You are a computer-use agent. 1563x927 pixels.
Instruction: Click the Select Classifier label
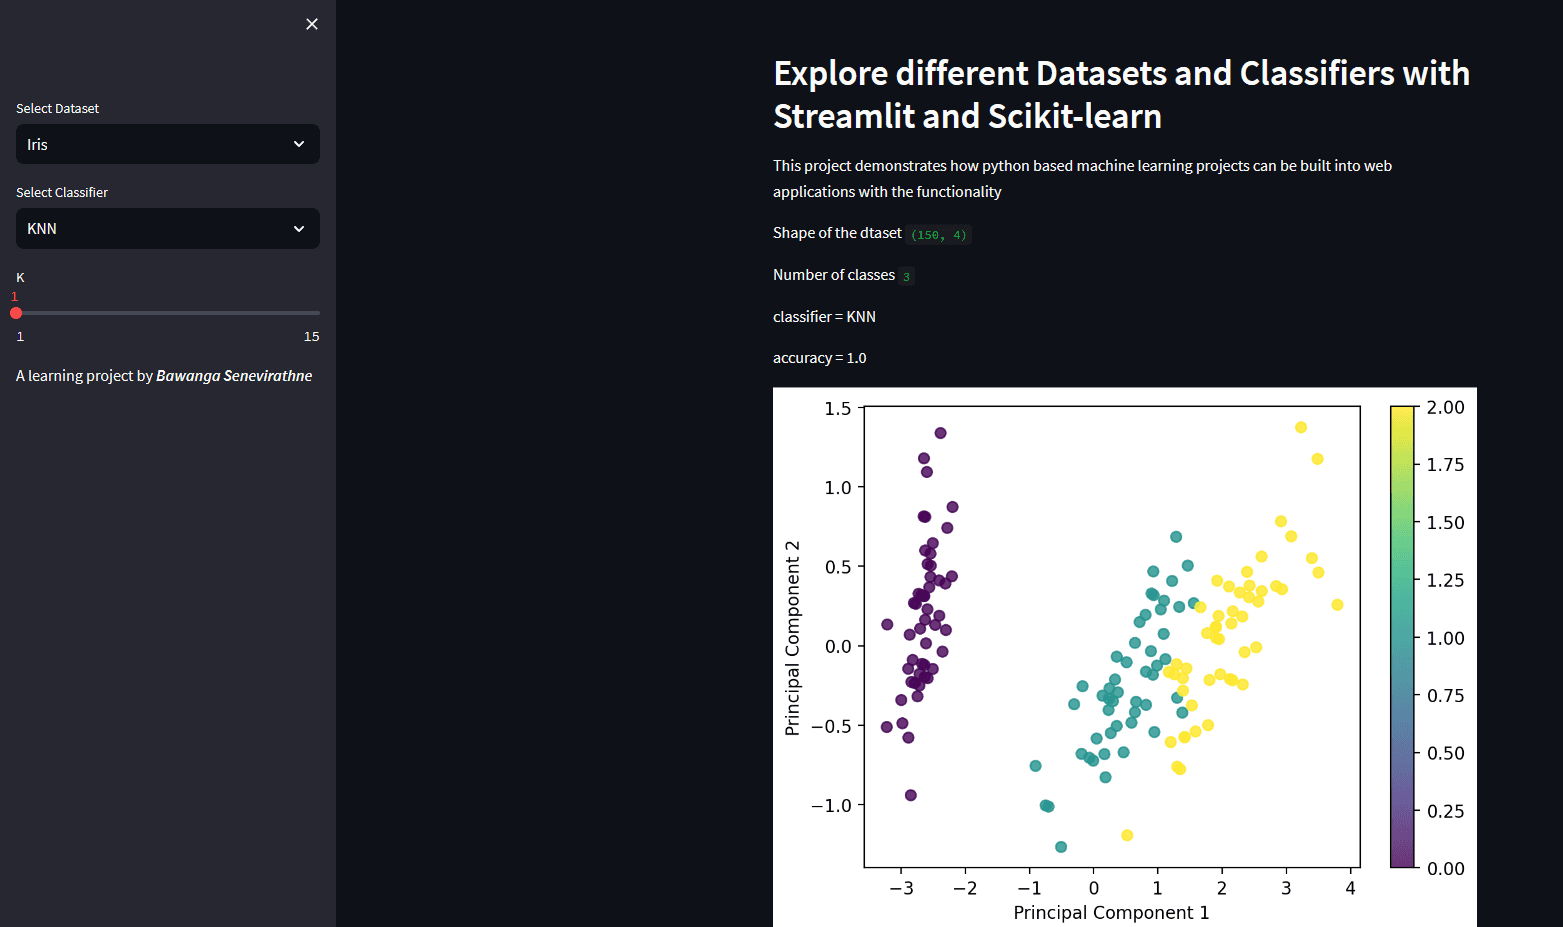tap(62, 192)
